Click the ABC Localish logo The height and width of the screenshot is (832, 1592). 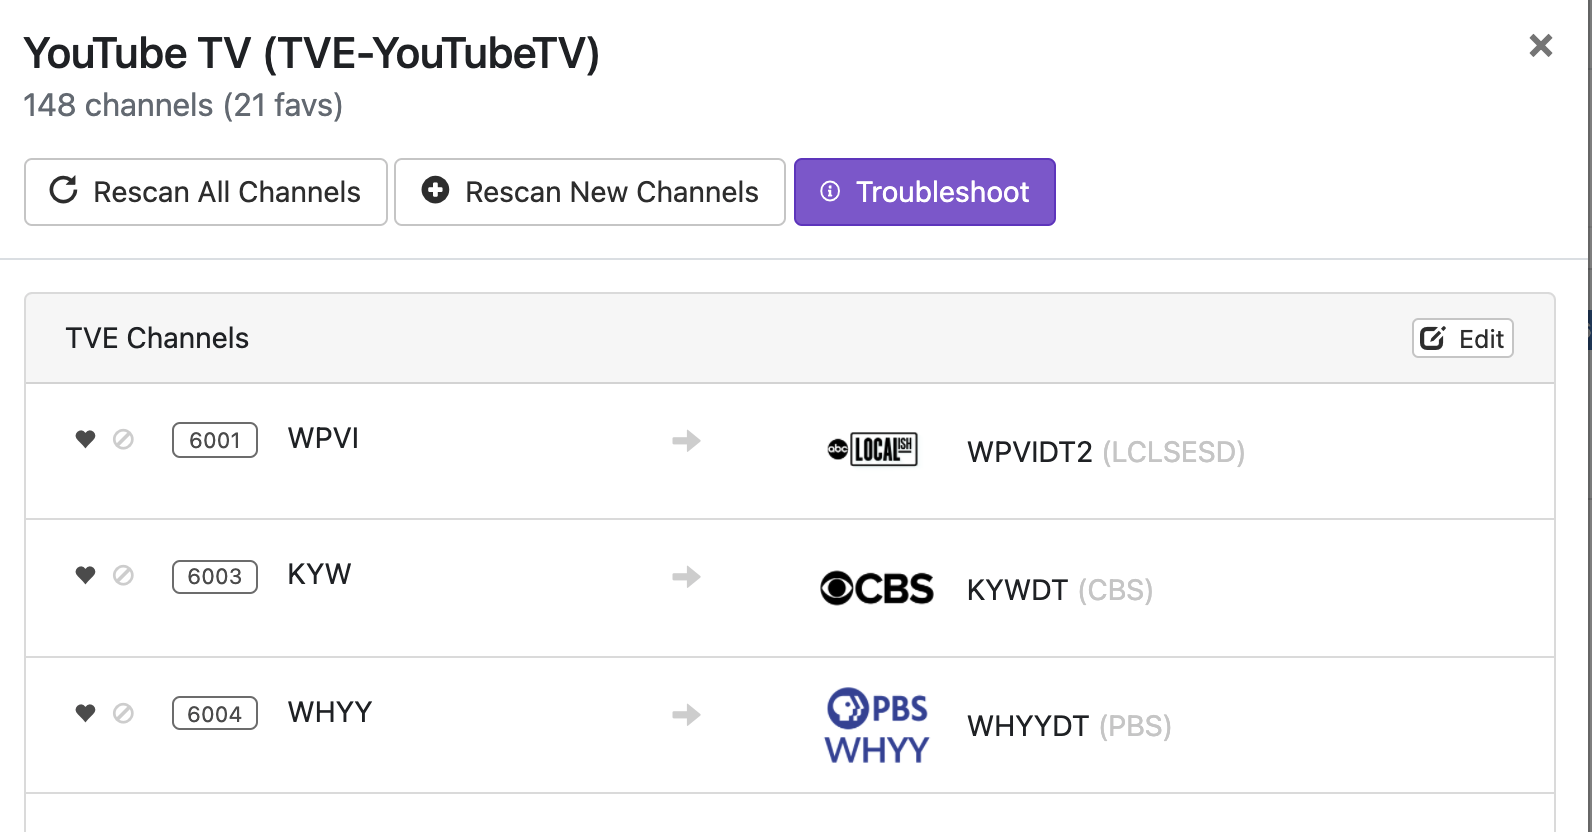873,450
